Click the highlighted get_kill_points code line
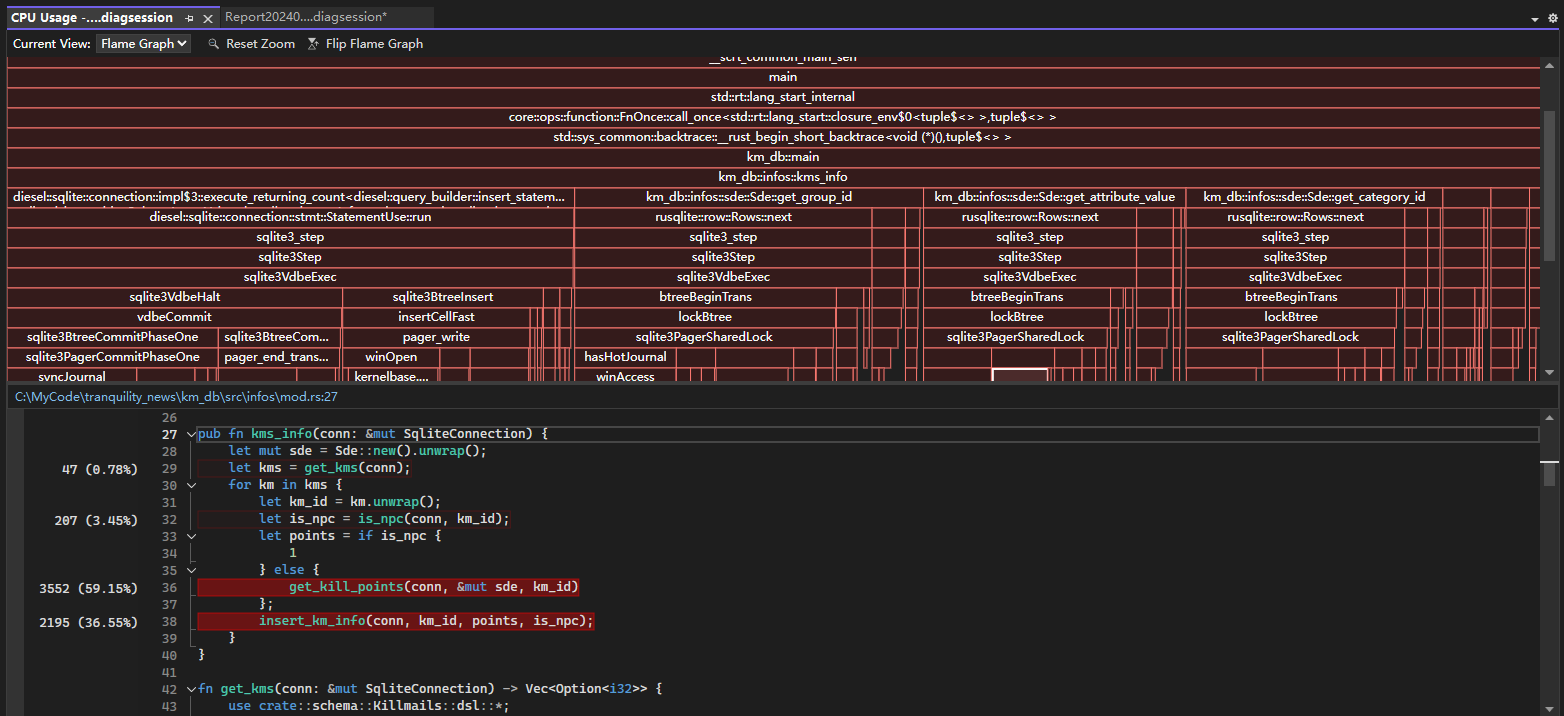The height and width of the screenshot is (716, 1564). (x=433, y=587)
